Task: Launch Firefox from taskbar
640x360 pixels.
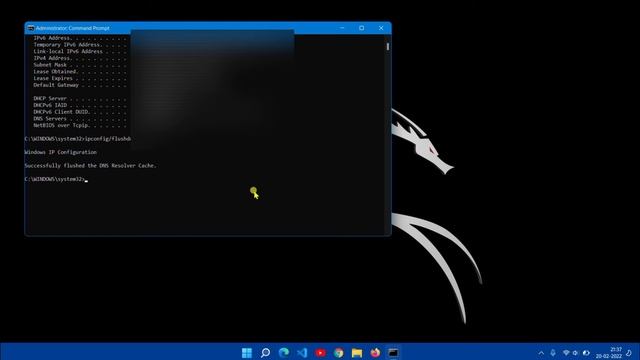Action: 375,353
